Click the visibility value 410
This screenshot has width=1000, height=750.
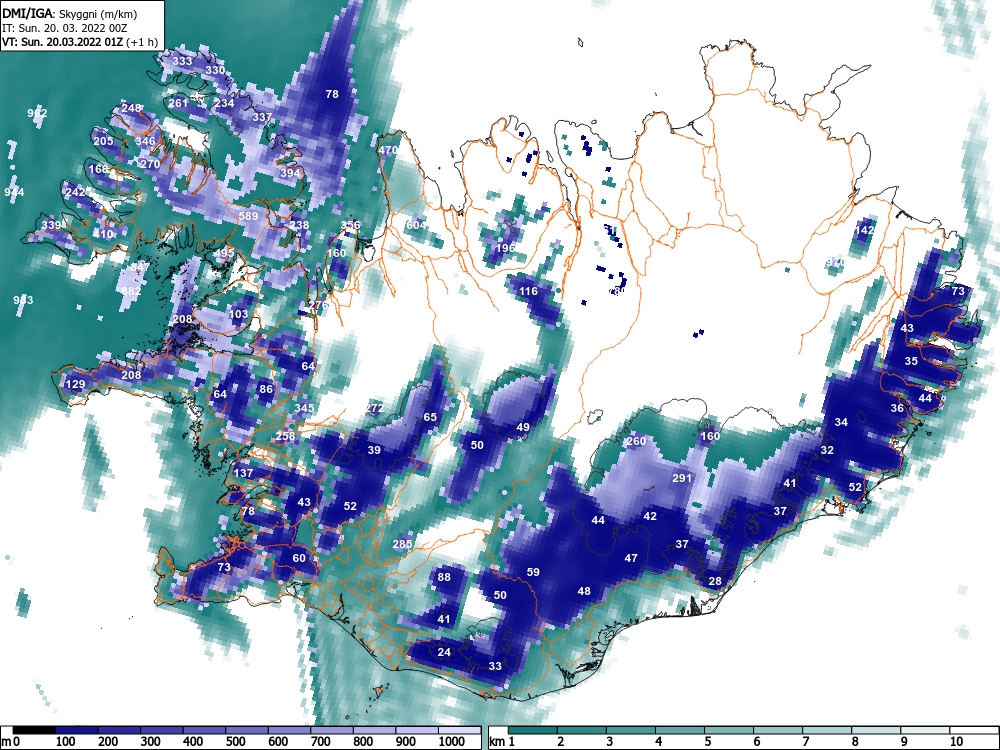(103, 234)
